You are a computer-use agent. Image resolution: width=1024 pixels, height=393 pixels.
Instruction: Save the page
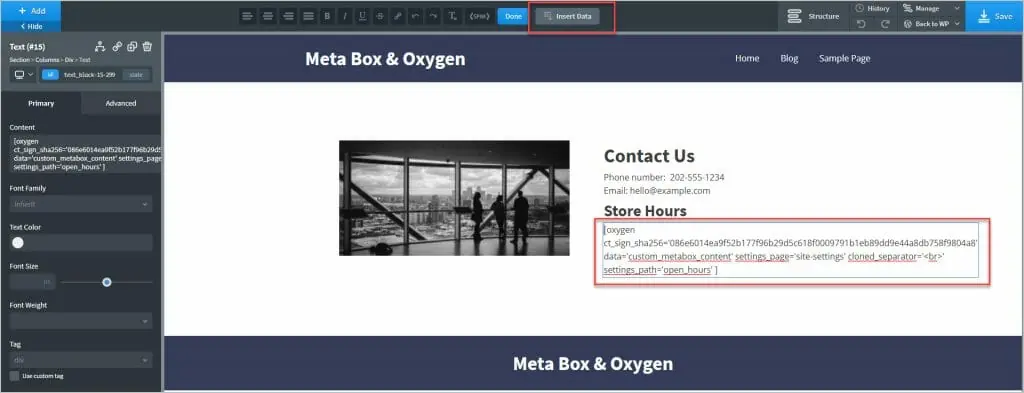[995, 16]
